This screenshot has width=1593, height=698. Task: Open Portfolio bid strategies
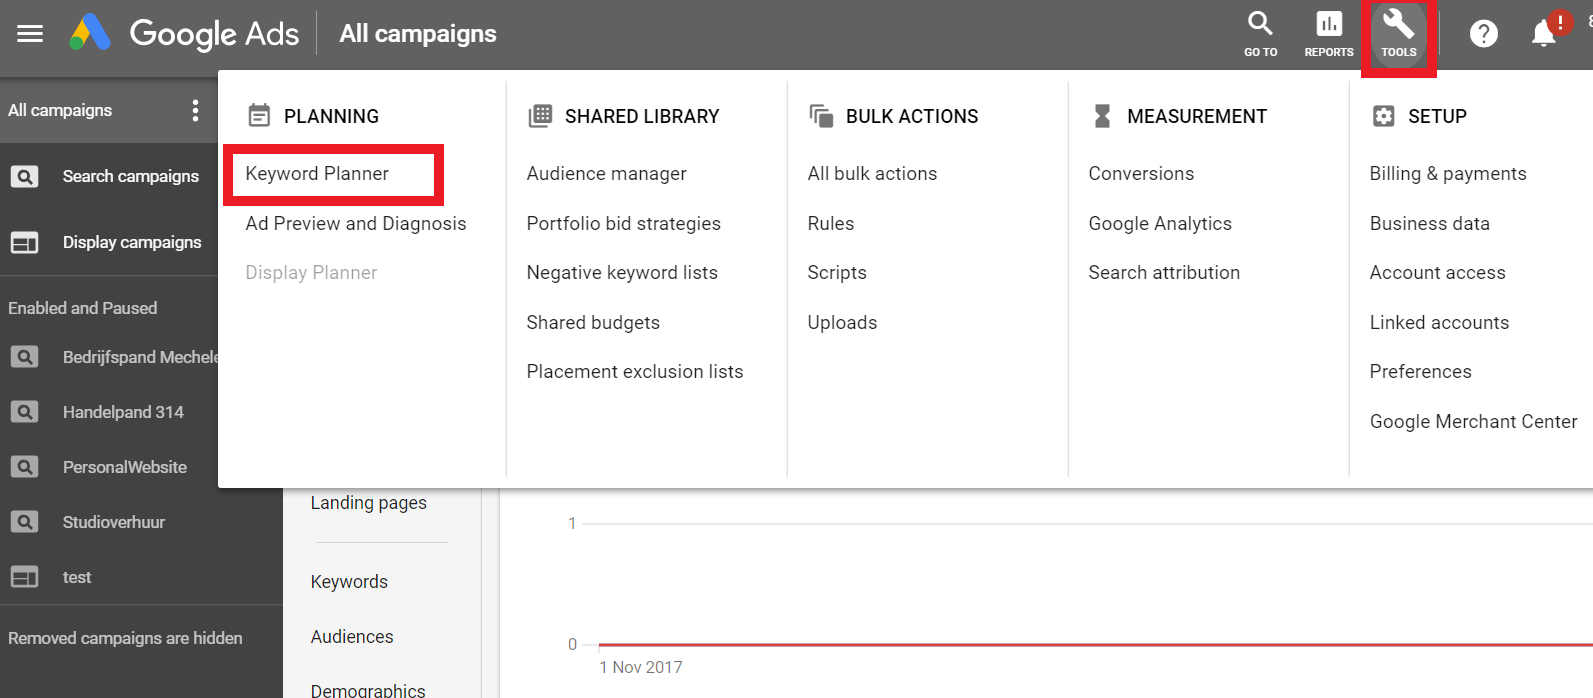[623, 223]
